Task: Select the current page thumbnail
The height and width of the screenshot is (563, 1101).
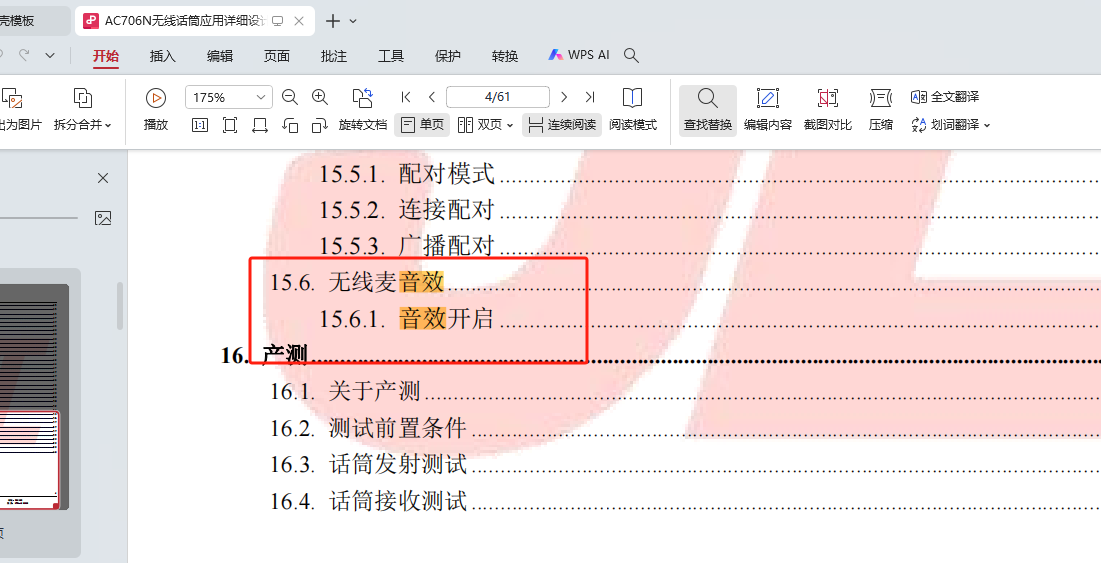Action: click(30, 460)
